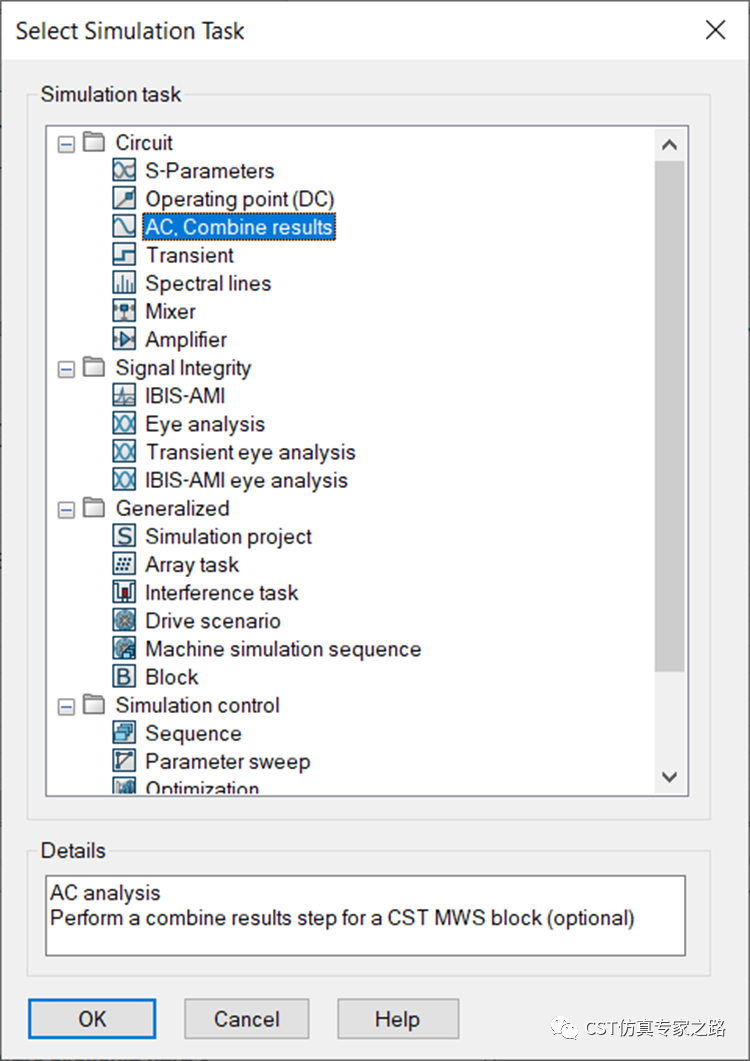Click the IBIS-AMI task icon
750x1061 pixels.
tap(124, 395)
